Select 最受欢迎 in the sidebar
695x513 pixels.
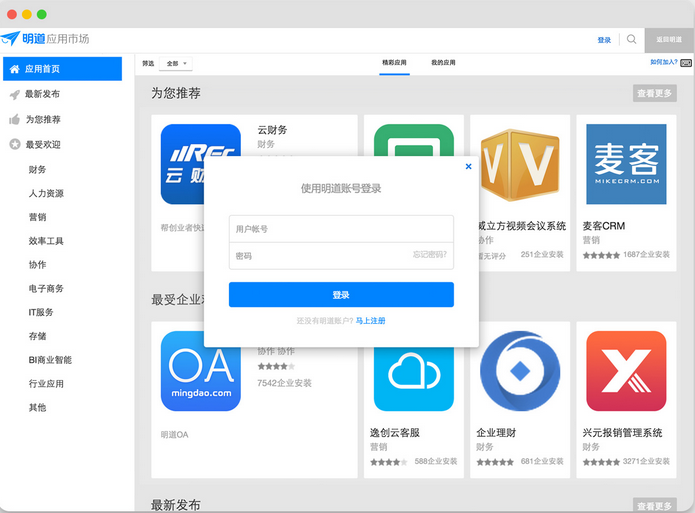43,145
